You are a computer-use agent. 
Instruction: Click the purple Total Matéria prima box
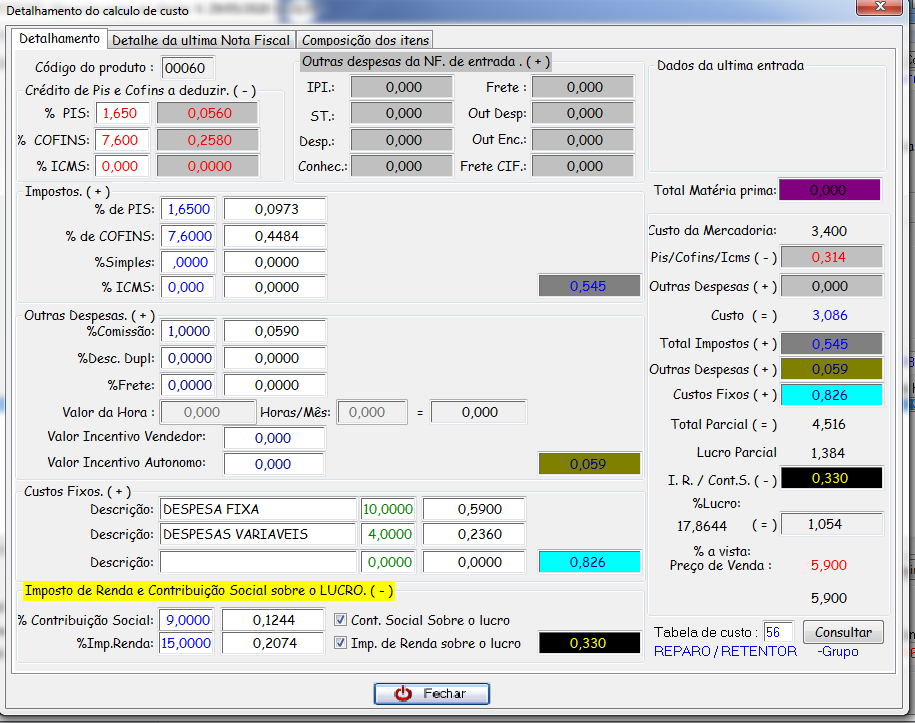point(829,190)
